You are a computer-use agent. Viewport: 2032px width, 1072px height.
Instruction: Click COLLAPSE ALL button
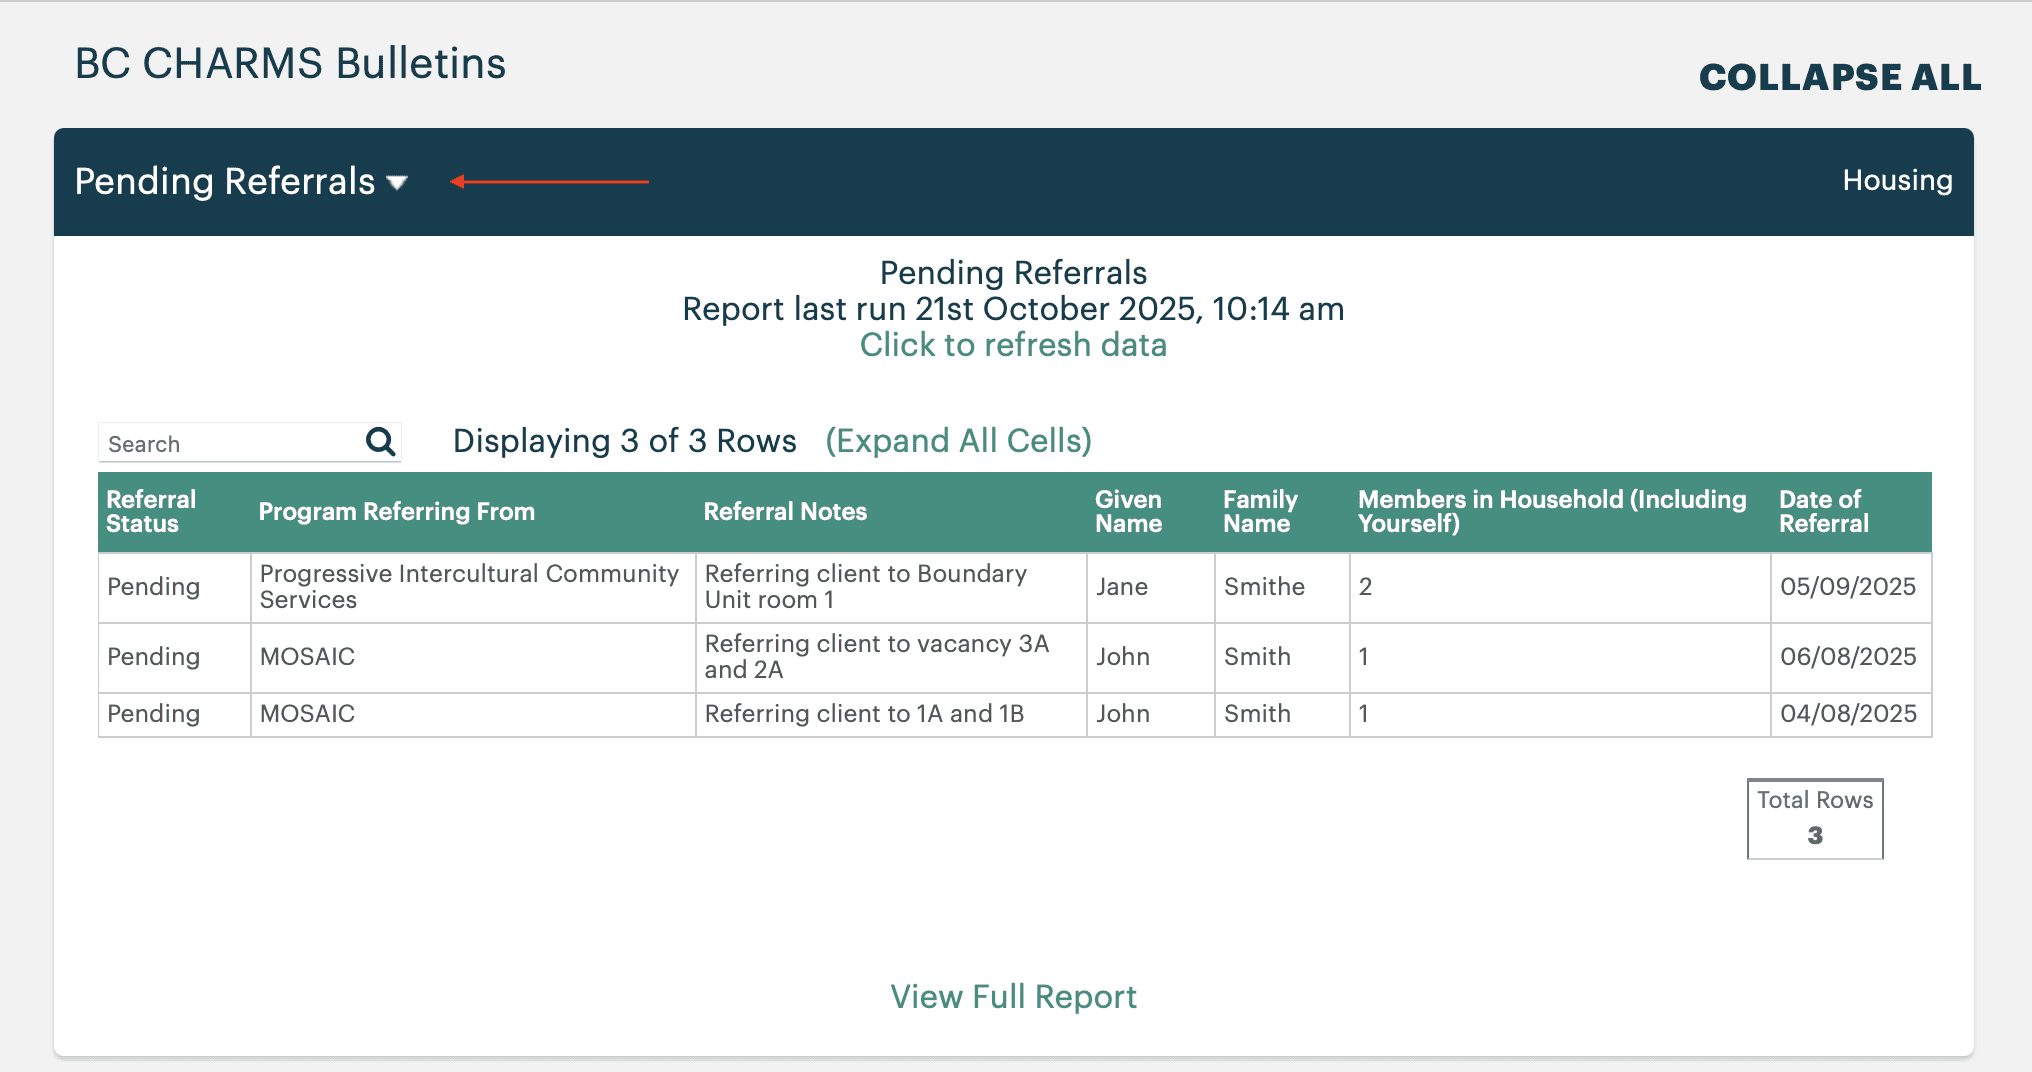coord(1840,77)
